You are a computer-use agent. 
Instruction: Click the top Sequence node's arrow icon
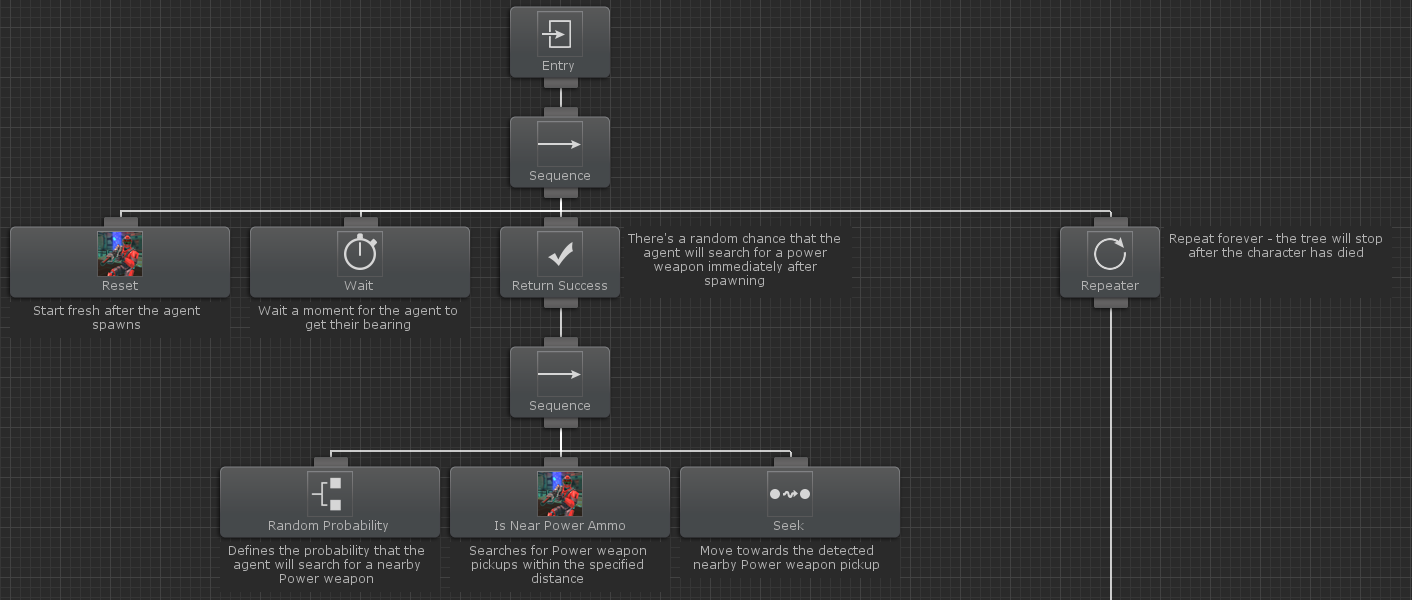coord(559,143)
